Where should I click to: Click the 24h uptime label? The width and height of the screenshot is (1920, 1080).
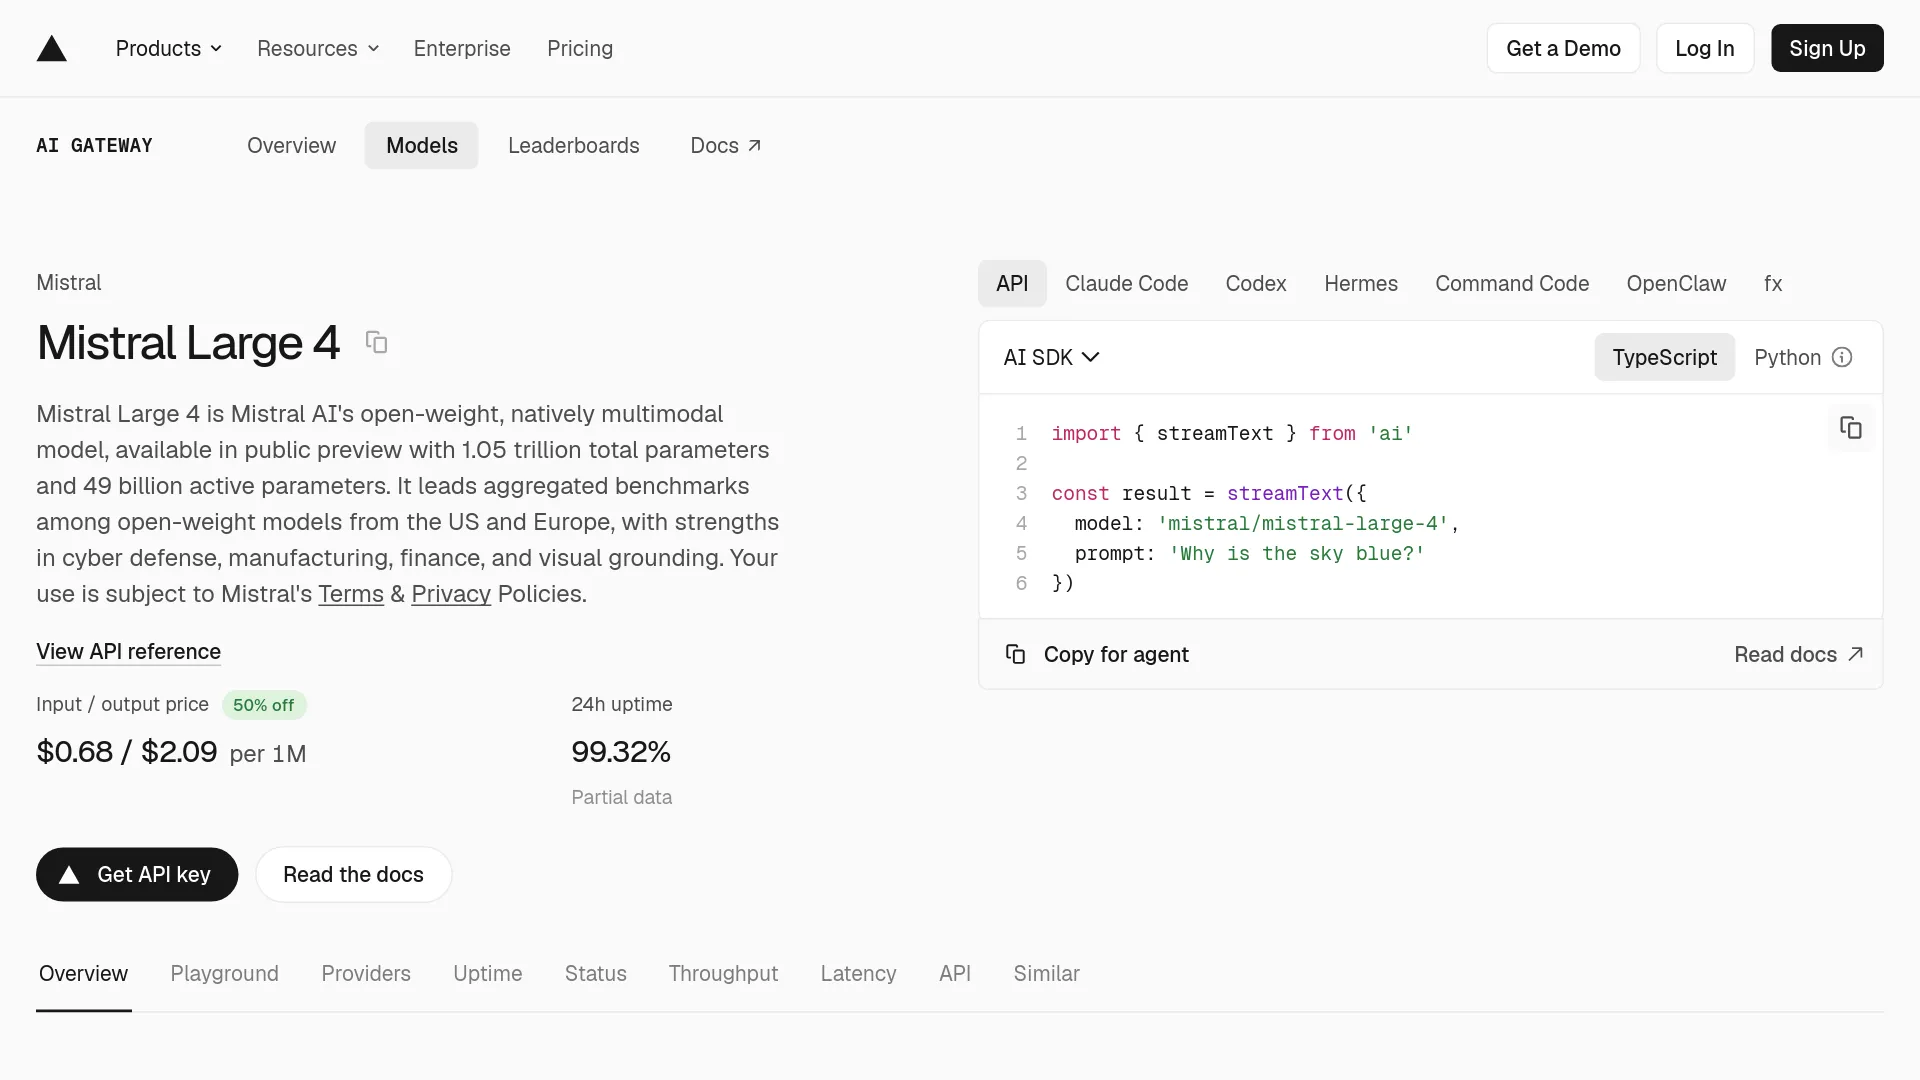point(621,704)
